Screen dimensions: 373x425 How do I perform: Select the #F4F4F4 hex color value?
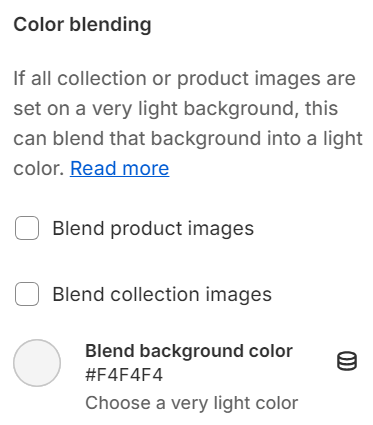tap(124, 375)
